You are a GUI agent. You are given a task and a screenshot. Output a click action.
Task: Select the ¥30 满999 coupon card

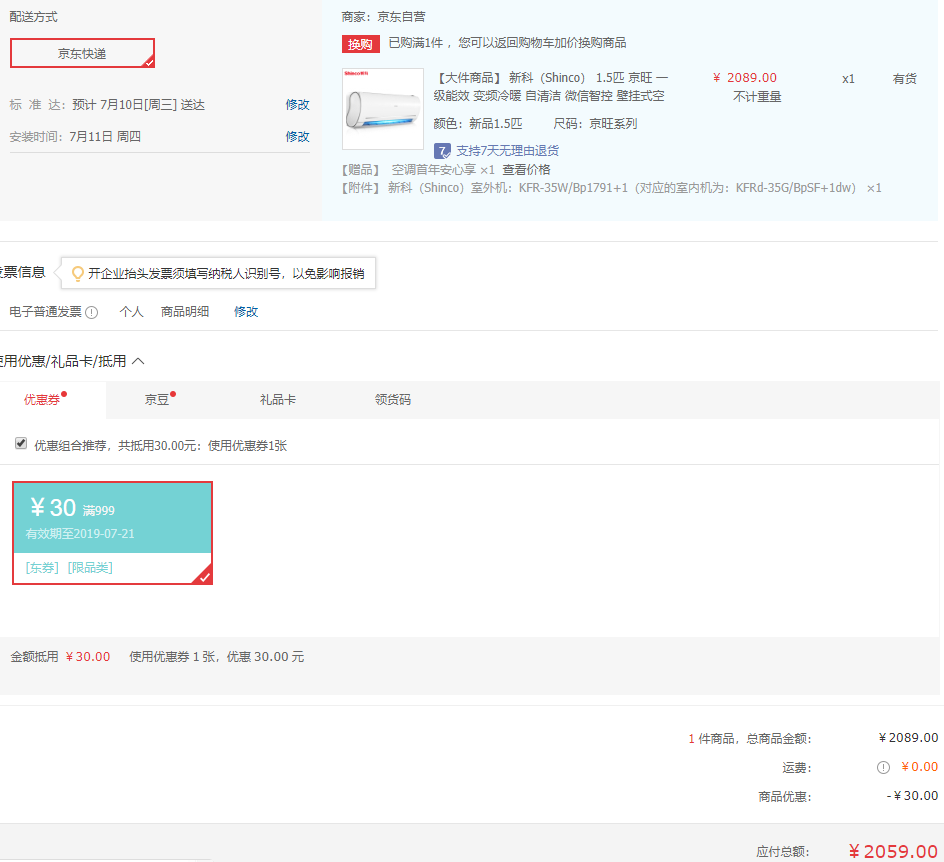click(113, 533)
